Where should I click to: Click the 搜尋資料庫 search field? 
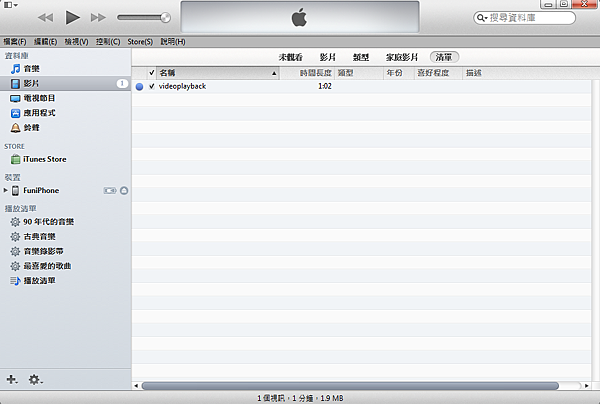click(524, 18)
